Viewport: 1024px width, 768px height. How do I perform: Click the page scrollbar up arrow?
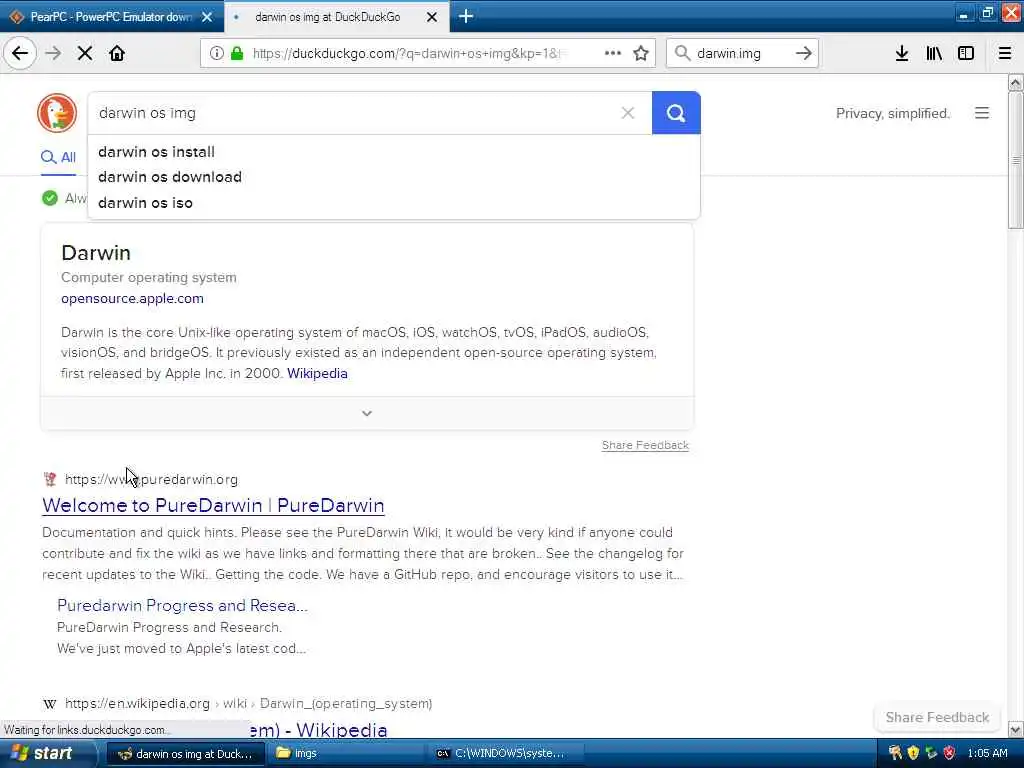click(1016, 82)
